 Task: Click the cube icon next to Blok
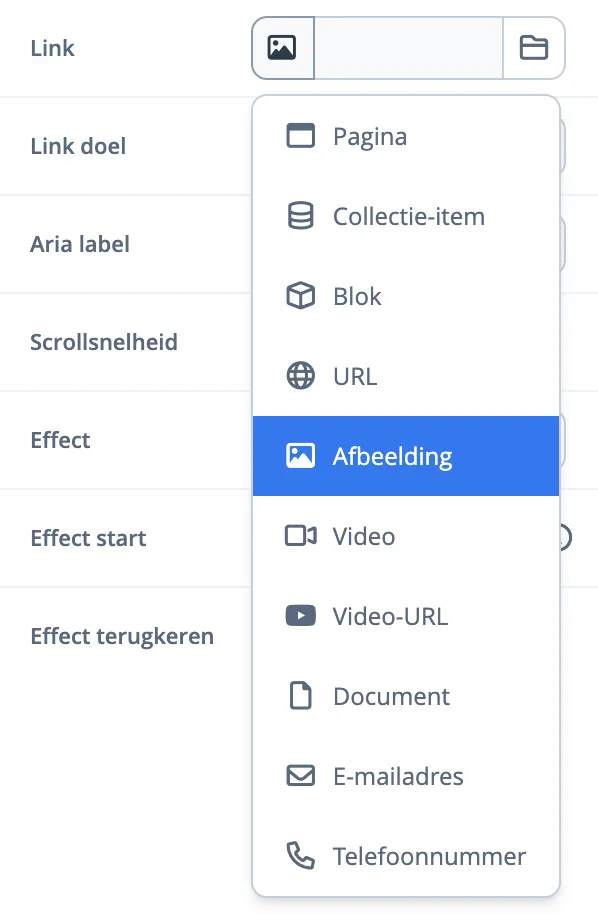300,295
